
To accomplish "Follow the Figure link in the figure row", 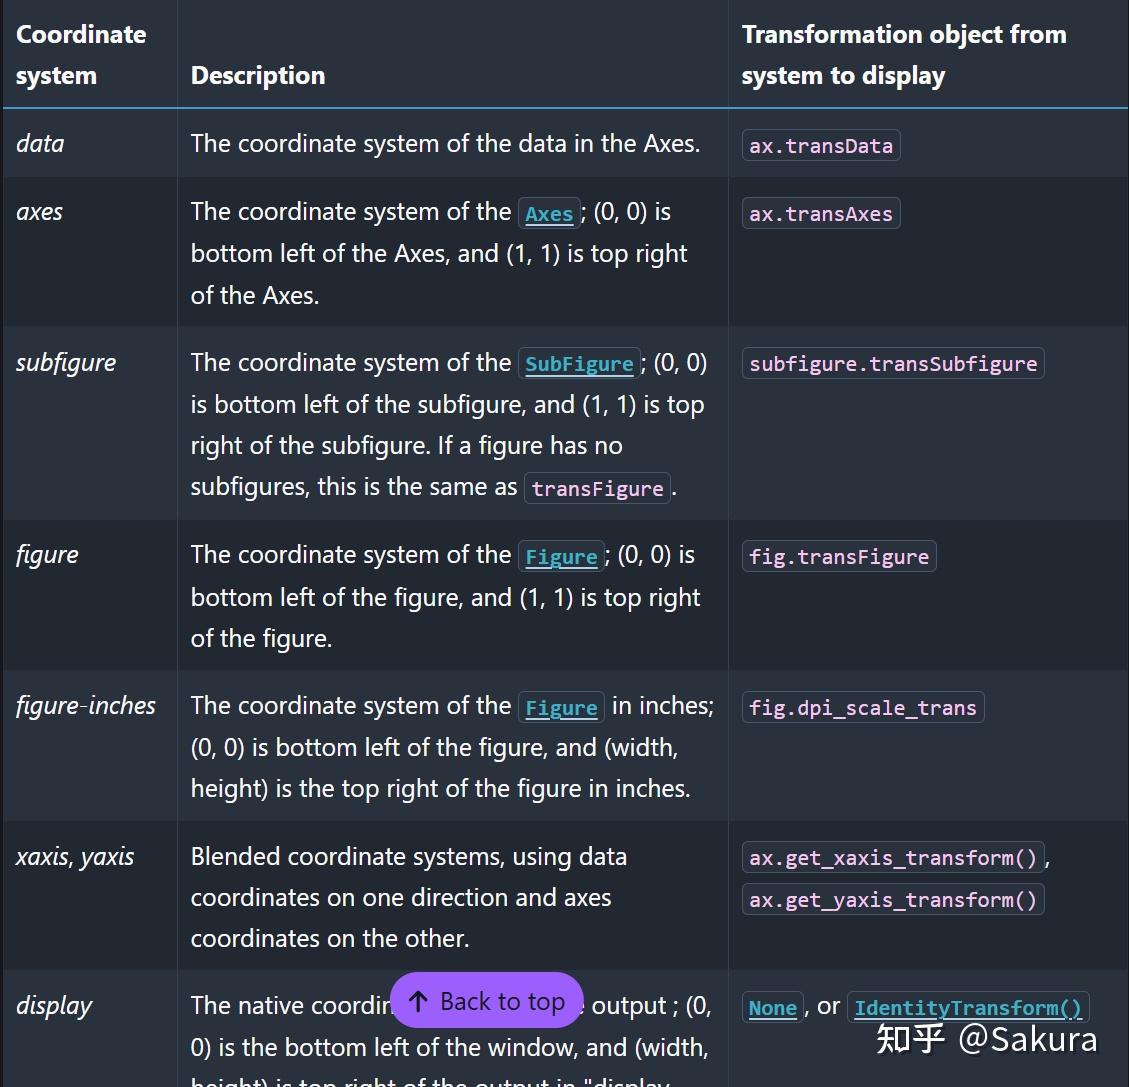I will [561, 557].
